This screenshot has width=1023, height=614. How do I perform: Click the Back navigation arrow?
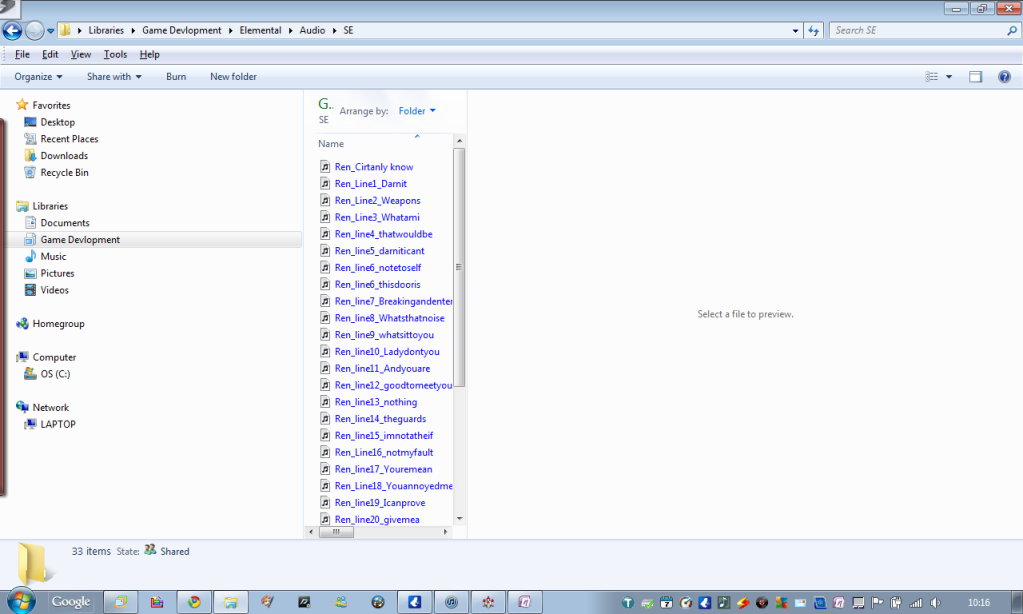13,31
